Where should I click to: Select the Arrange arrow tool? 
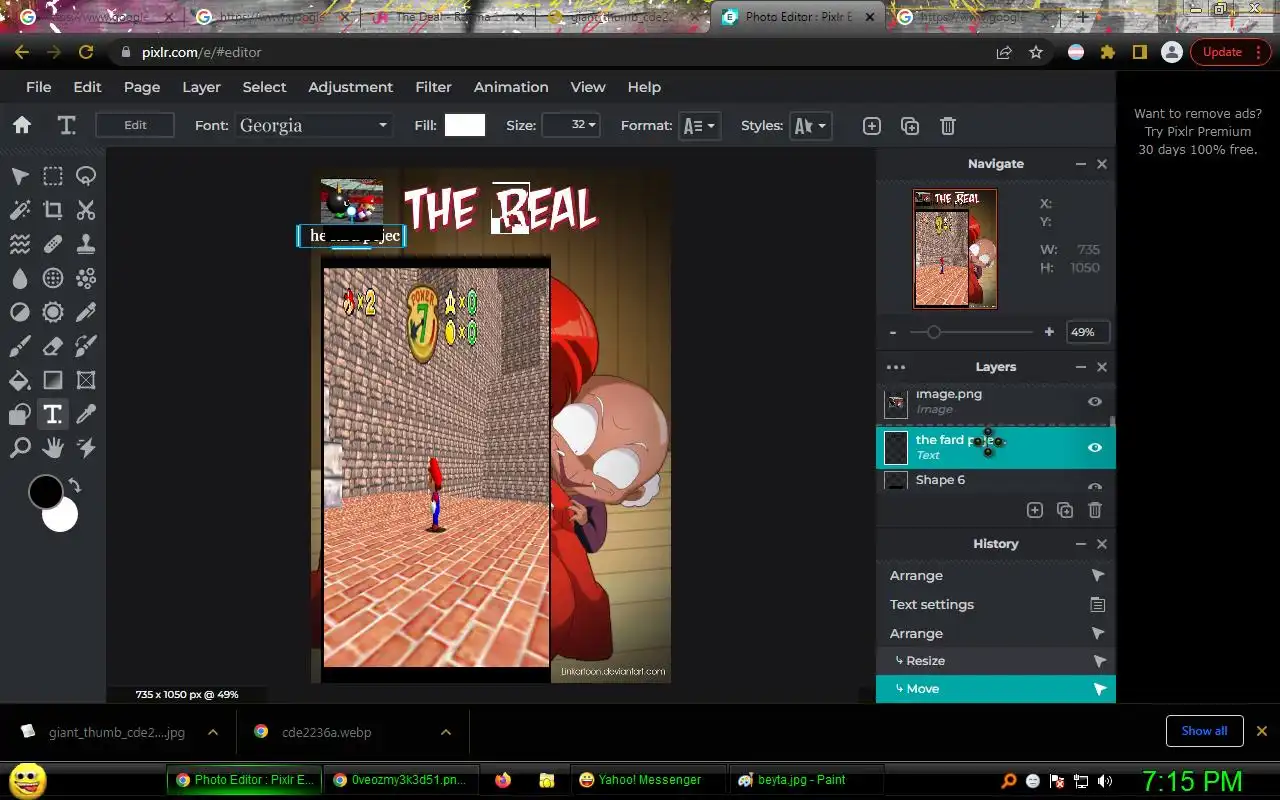[20, 177]
